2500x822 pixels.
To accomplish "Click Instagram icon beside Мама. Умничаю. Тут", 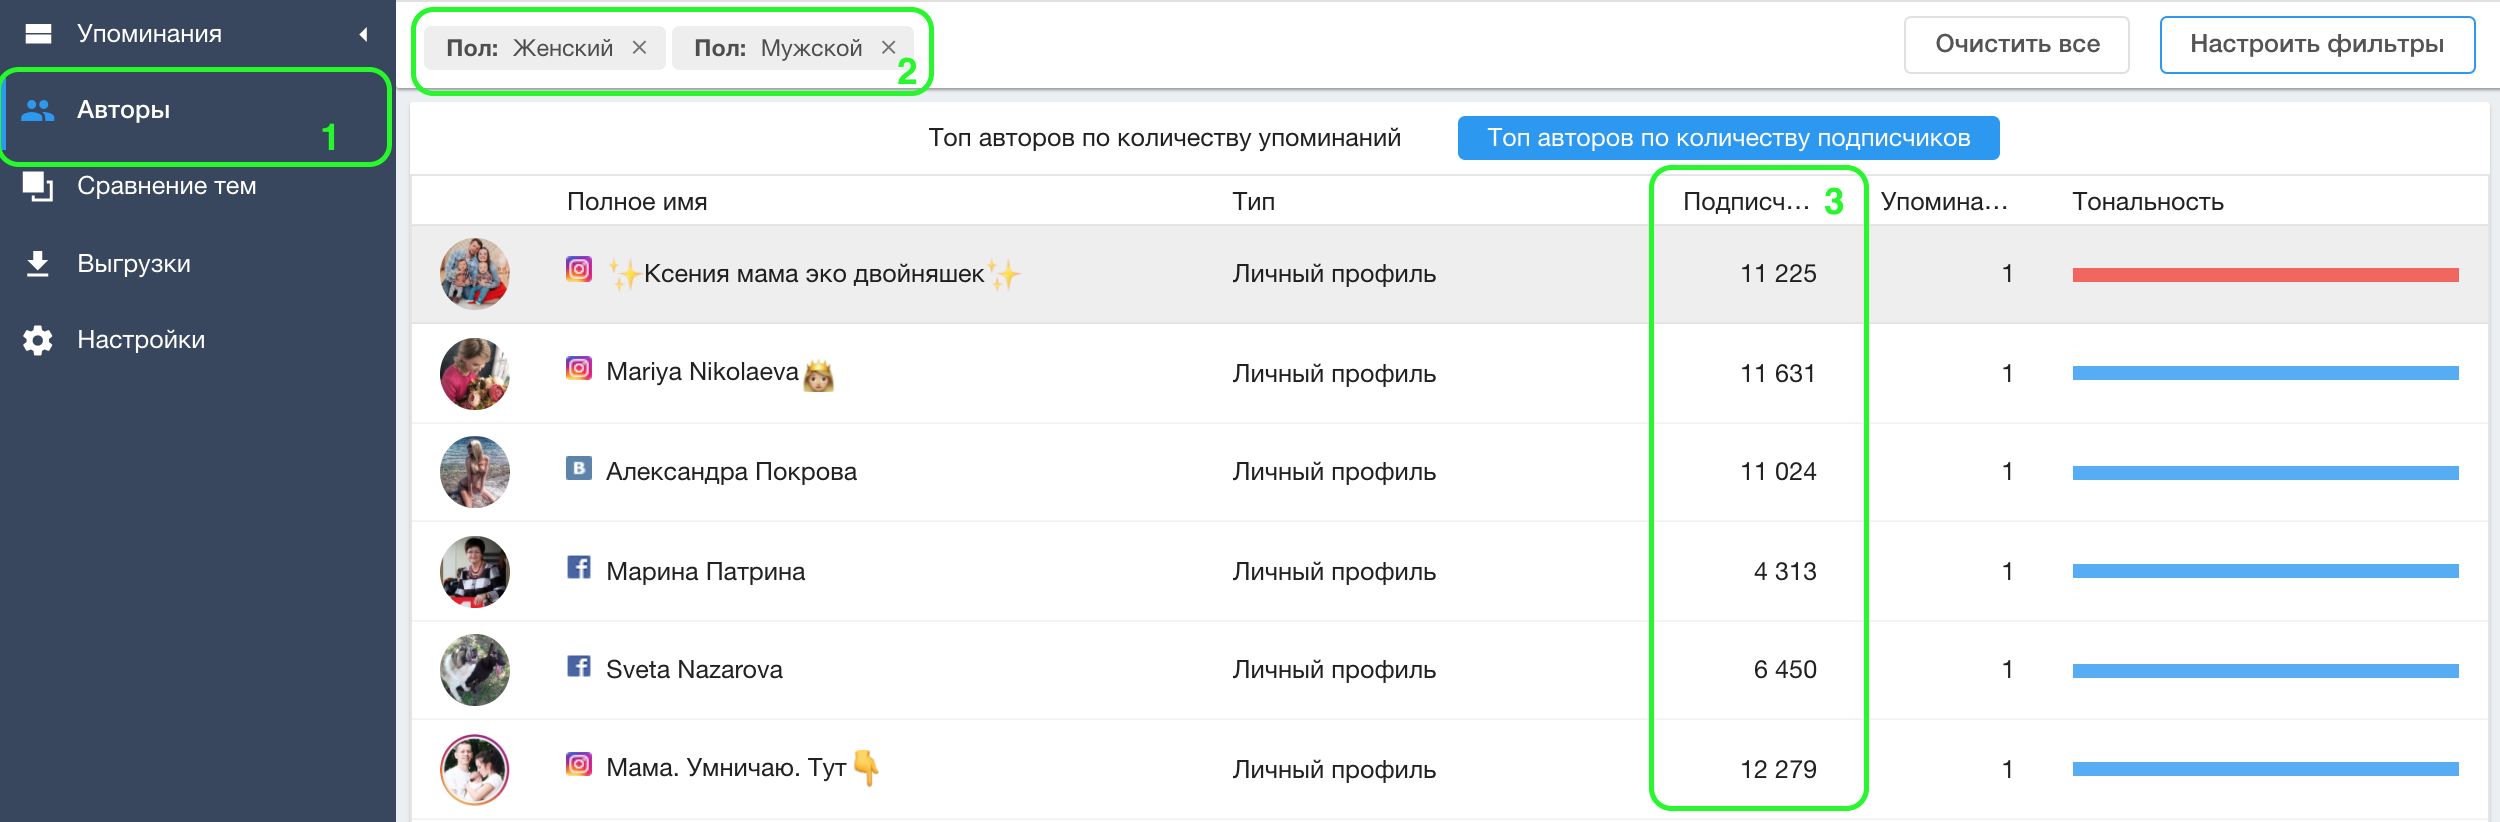I will click(579, 764).
